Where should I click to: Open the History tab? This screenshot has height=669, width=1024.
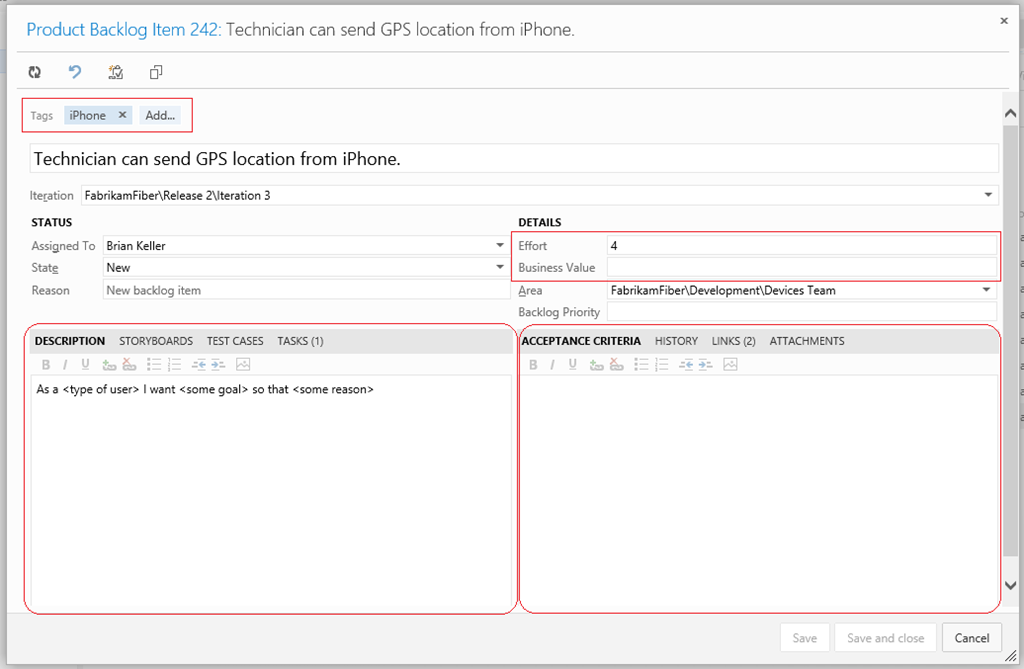676,341
